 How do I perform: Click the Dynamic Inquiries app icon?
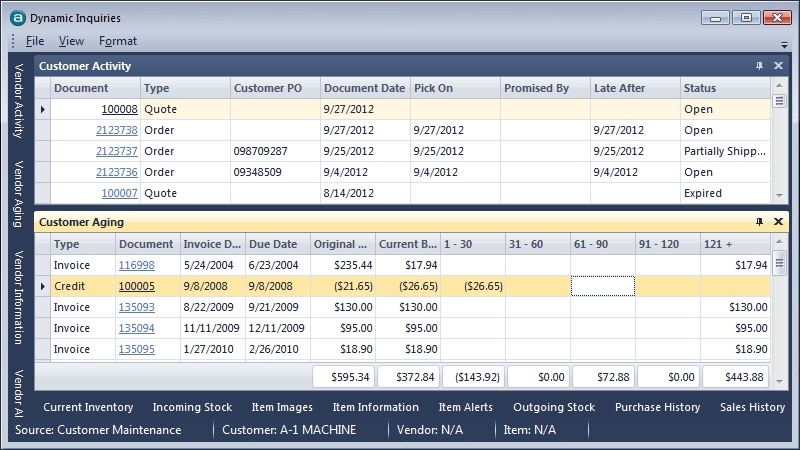(18, 18)
